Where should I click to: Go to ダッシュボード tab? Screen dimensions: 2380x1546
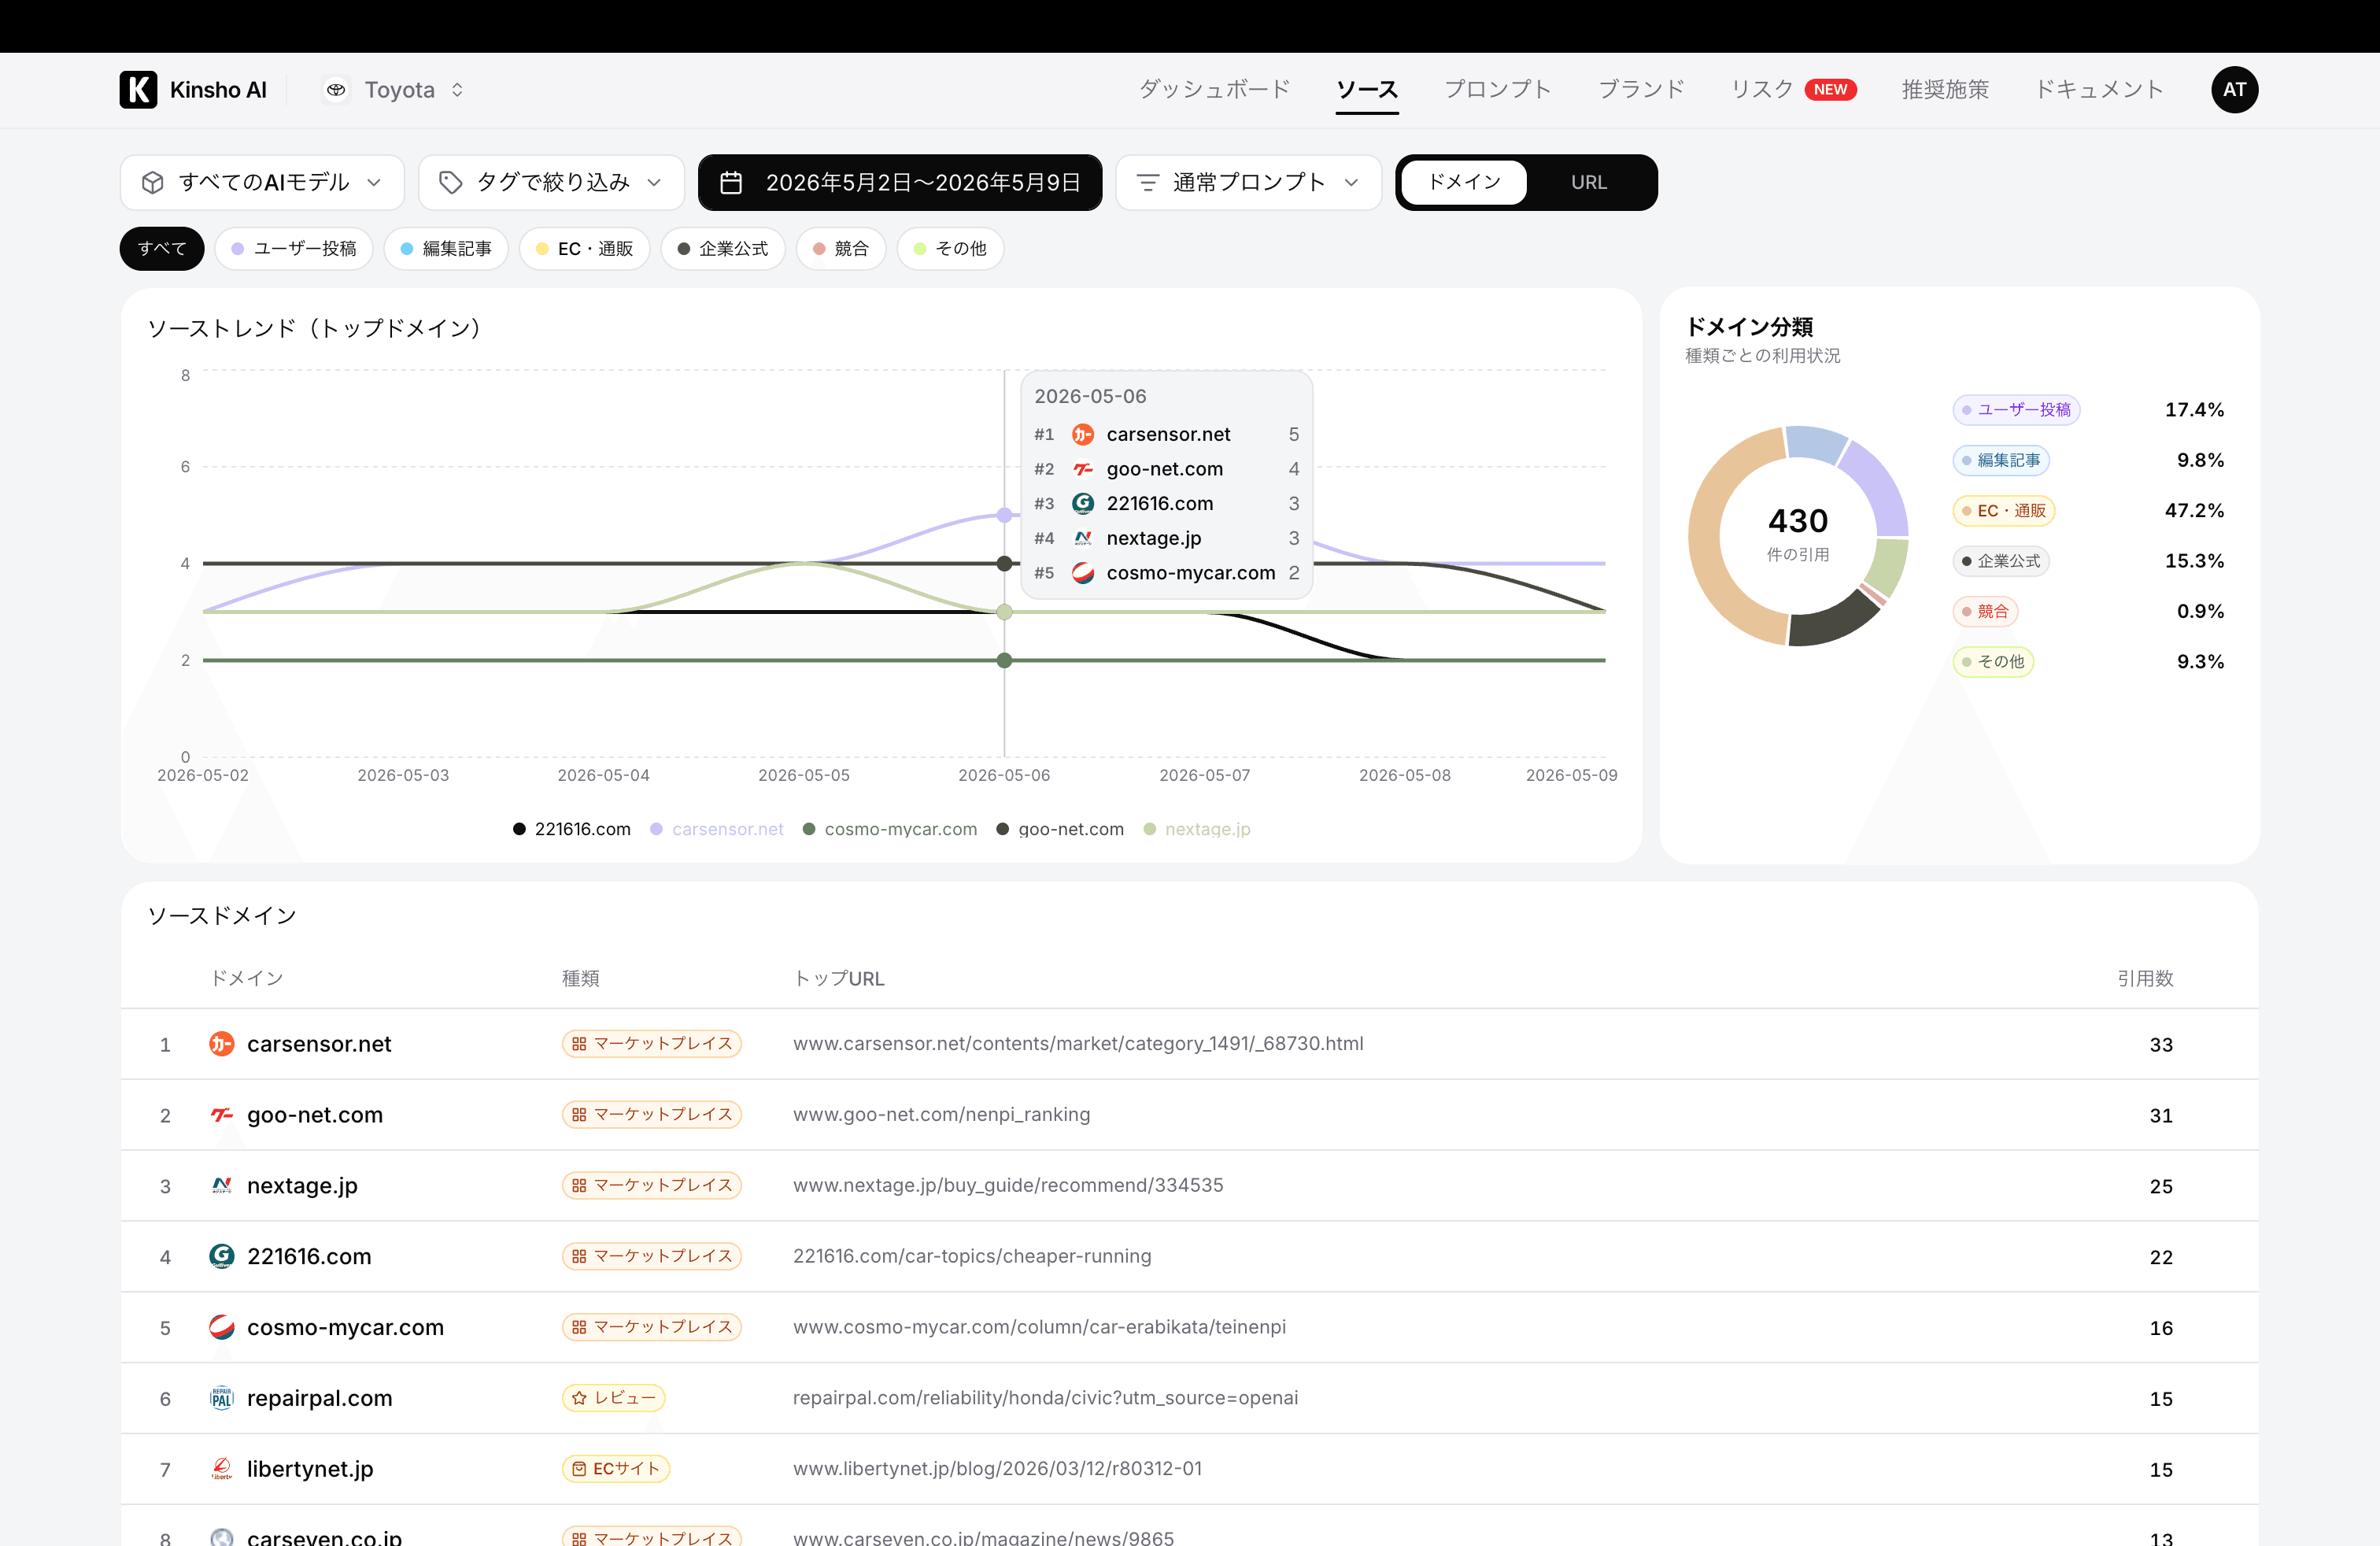tap(1214, 89)
